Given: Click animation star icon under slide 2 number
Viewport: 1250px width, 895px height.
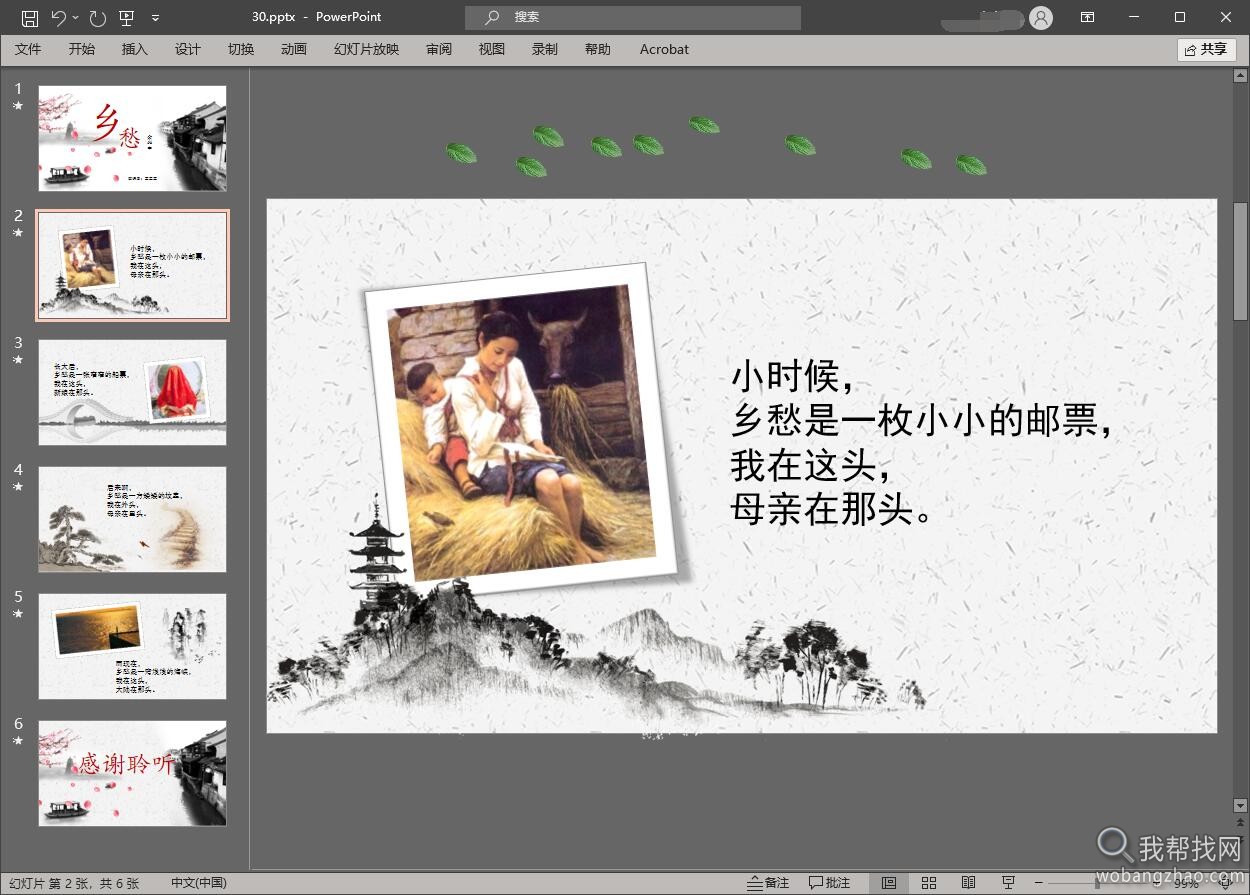Looking at the screenshot, I should pos(18,232).
